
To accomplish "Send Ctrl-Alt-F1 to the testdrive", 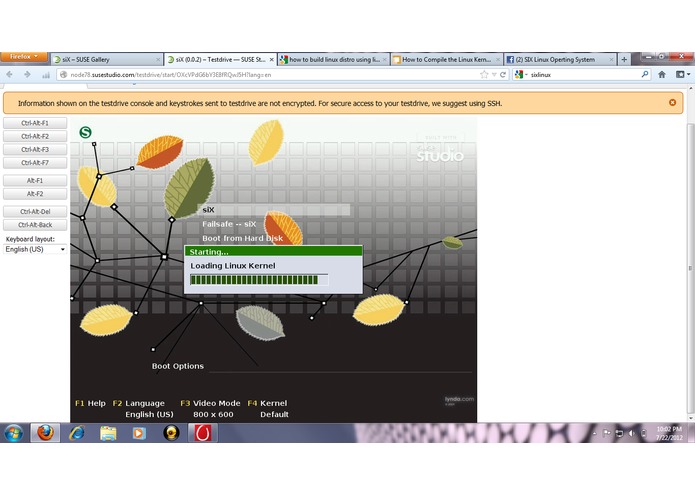I will tap(35, 123).
